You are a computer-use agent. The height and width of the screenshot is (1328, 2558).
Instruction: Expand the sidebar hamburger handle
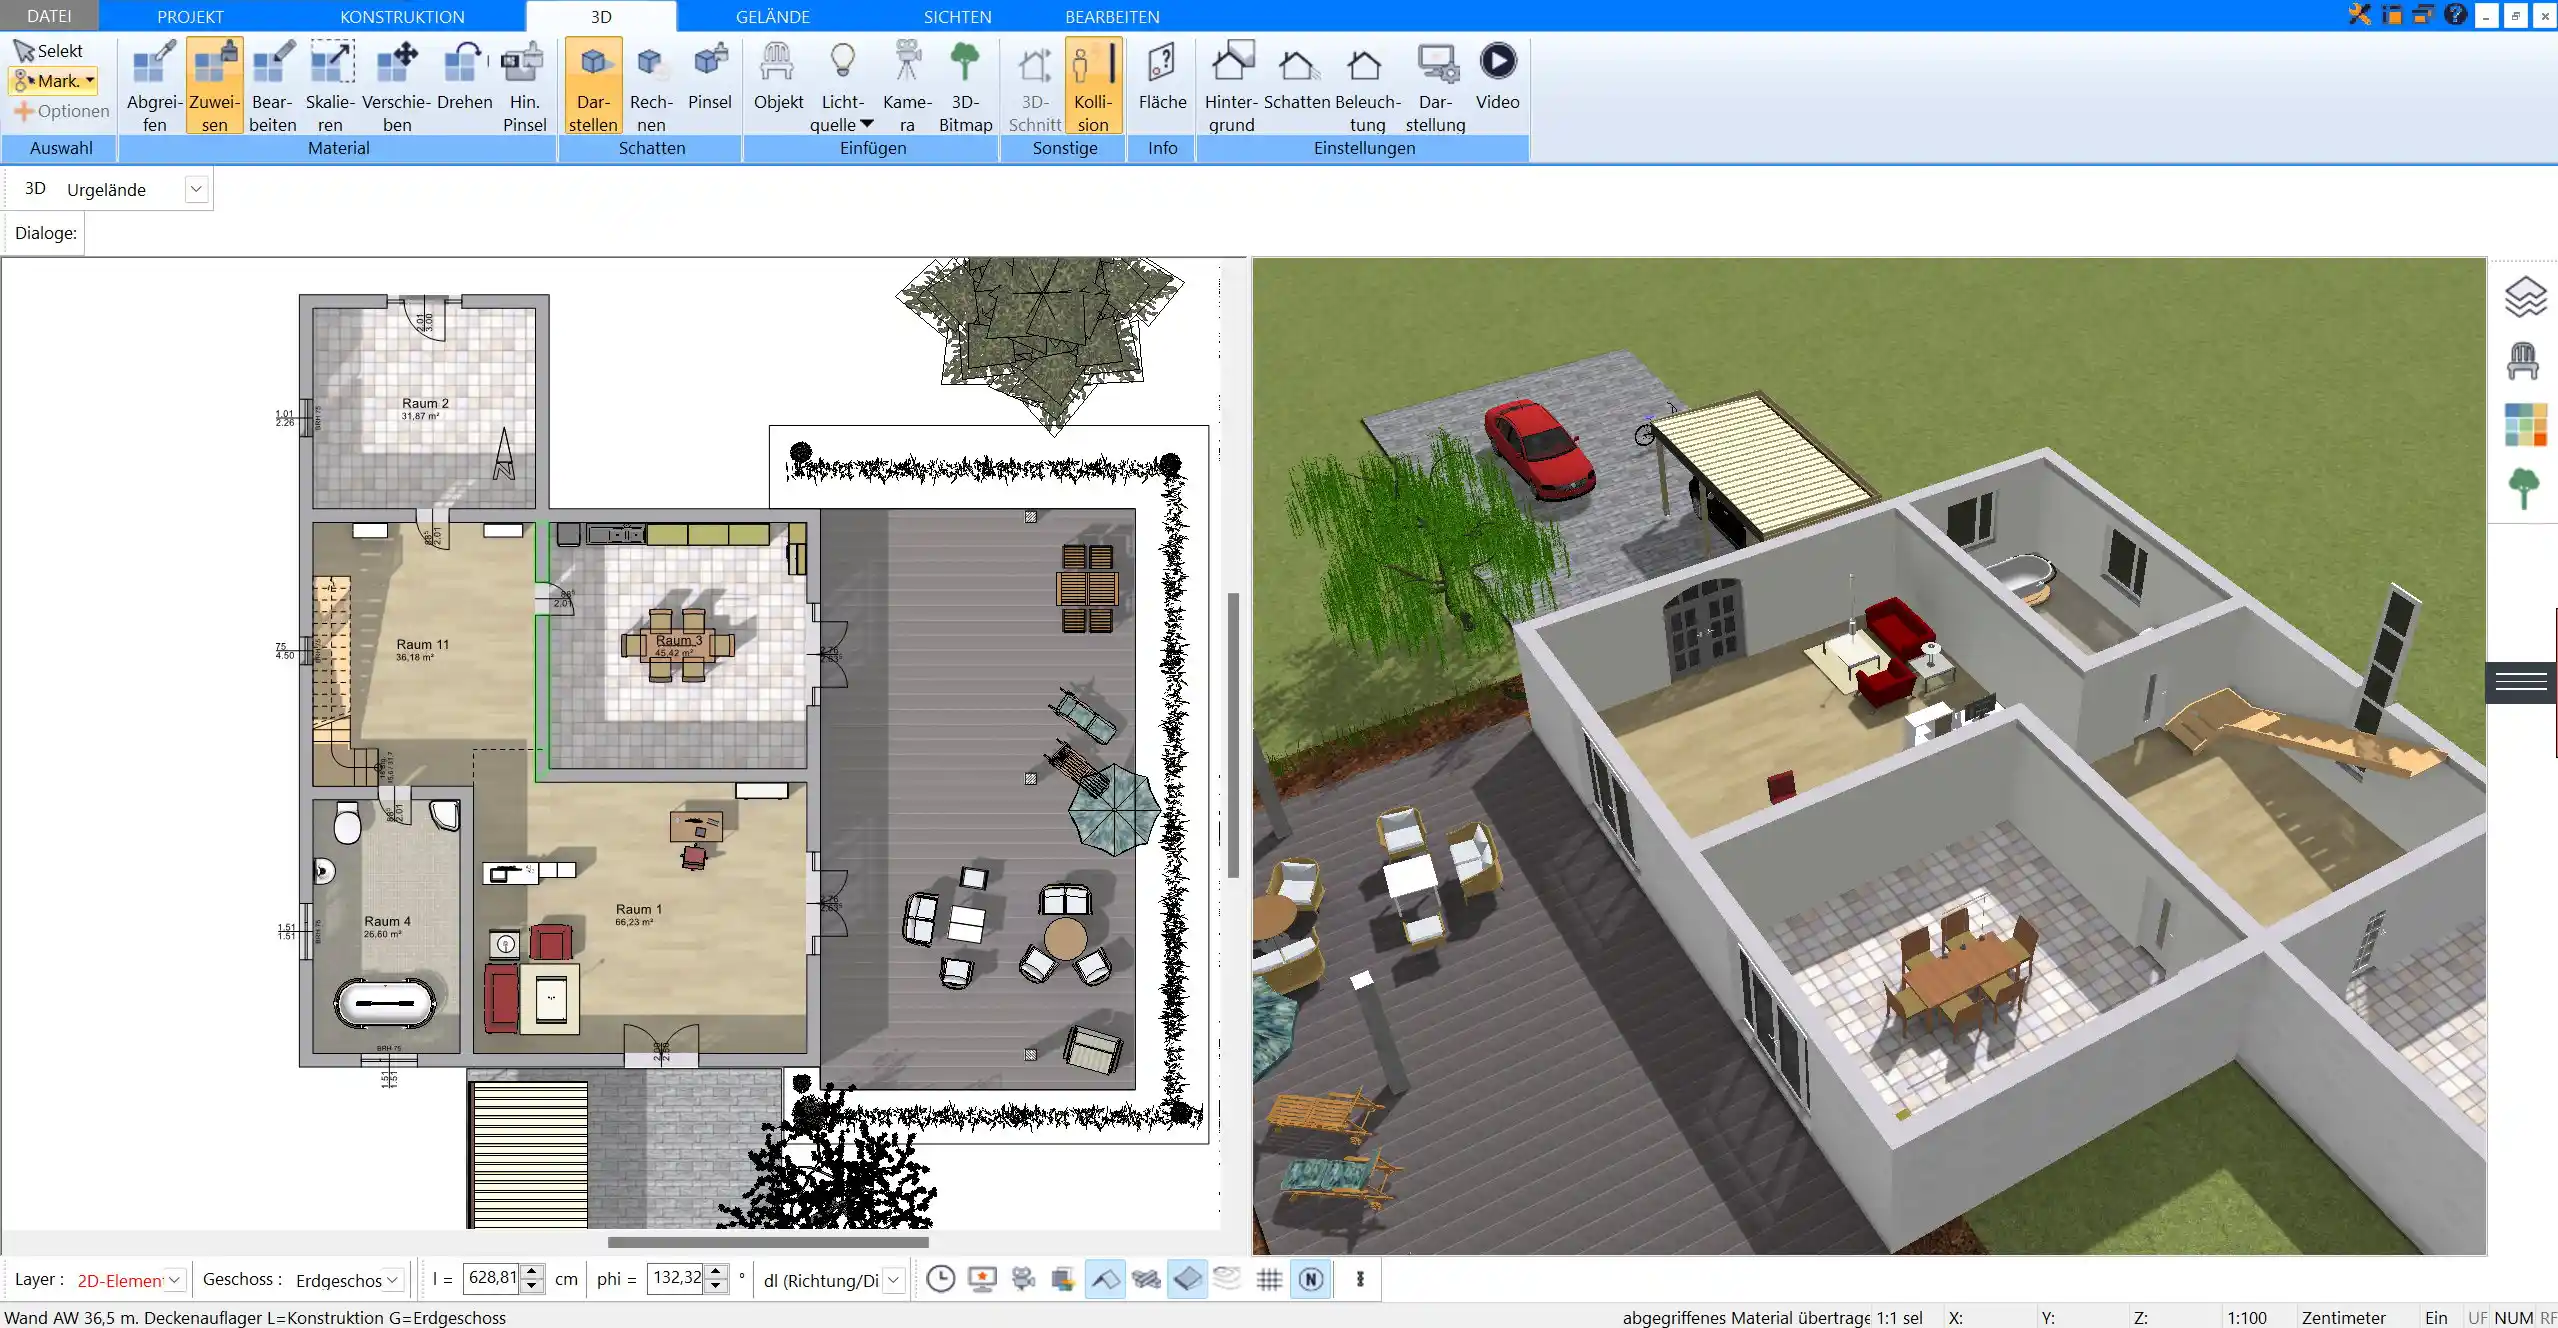click(2521, 682)
